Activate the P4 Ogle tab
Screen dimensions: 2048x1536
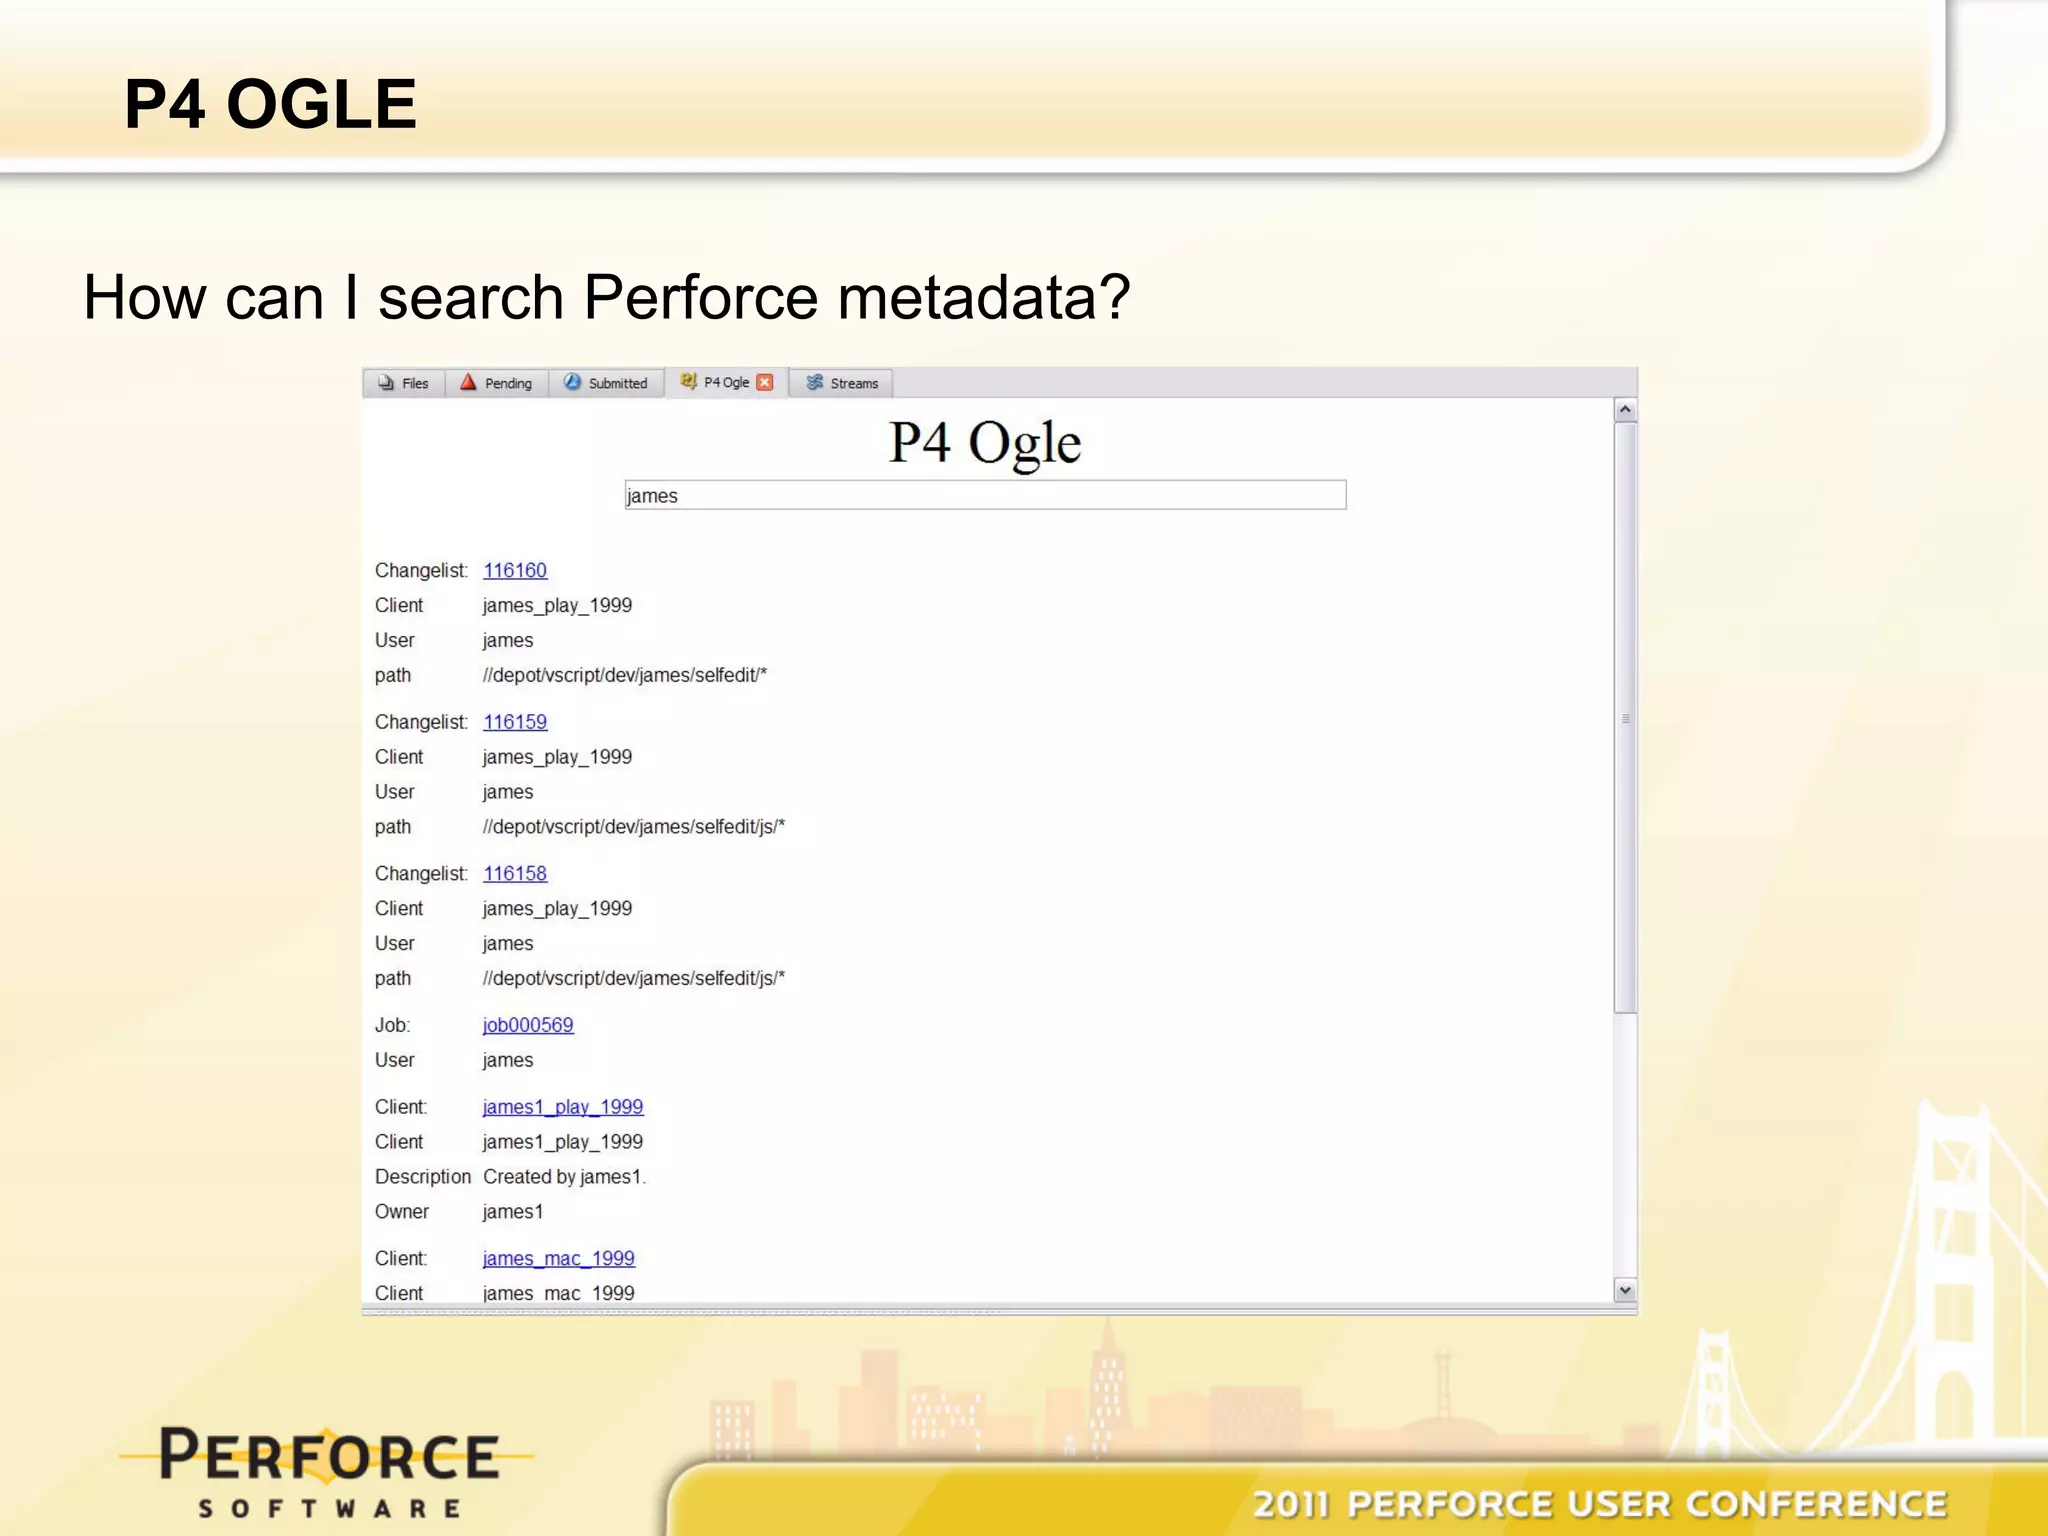point(726,382)
